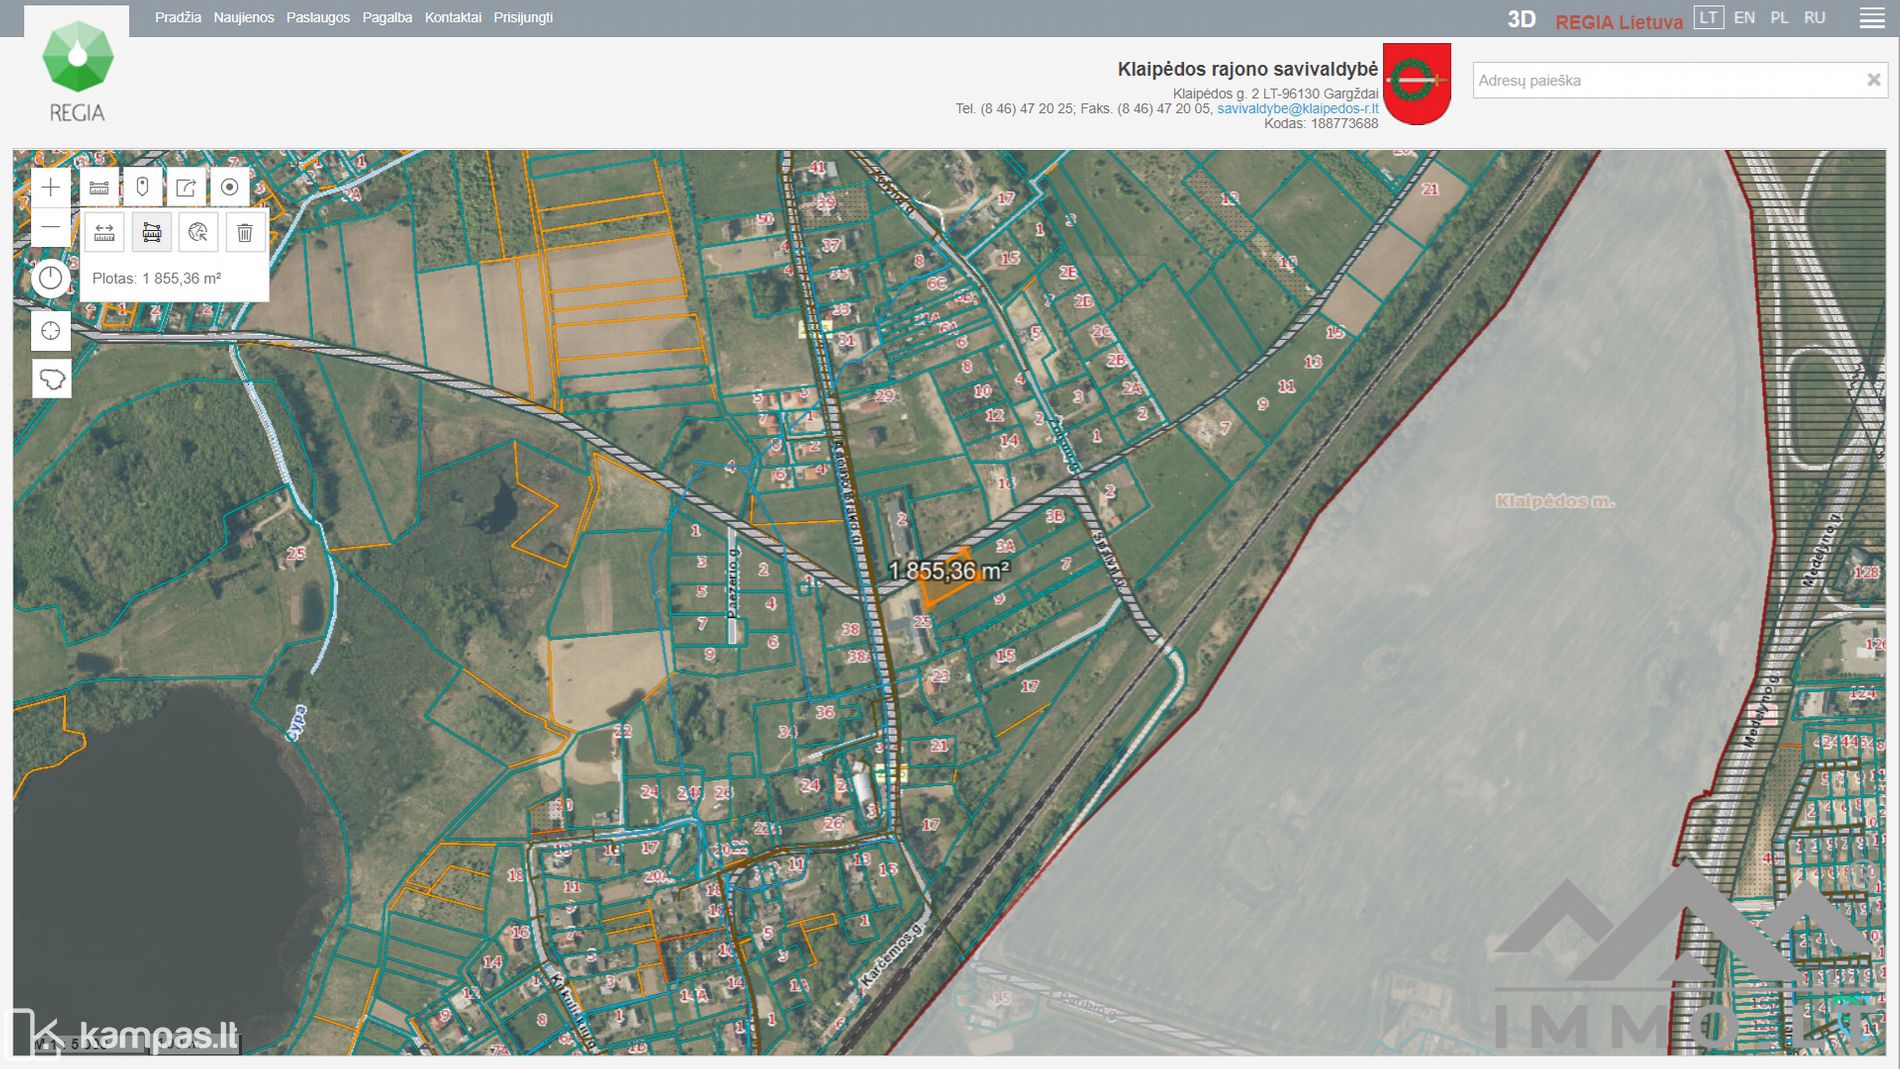Switch to 3D map view

pyautogui.click(x=1521, y=20)
